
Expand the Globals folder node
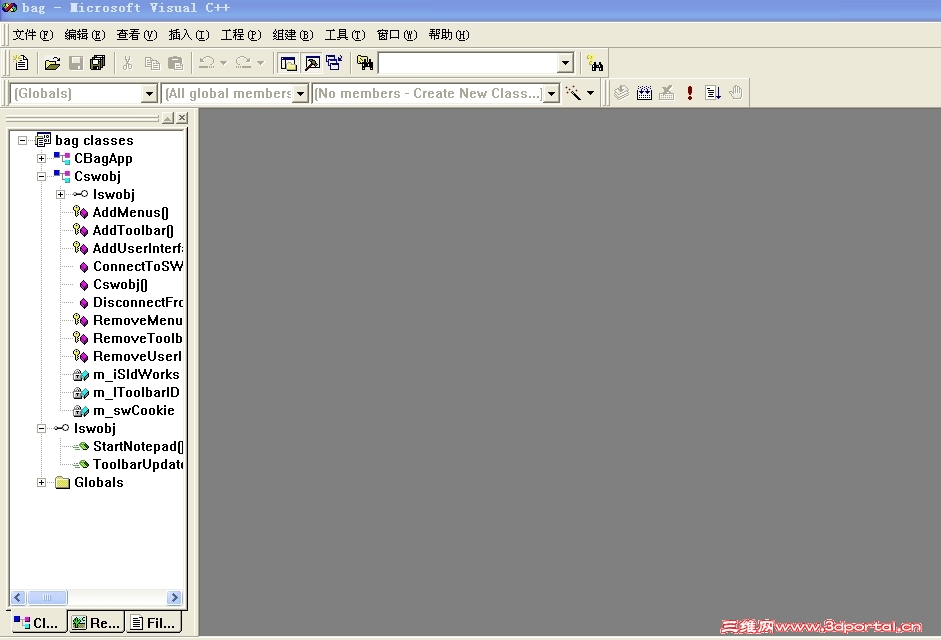pyautogui.click(x=41, y=483)
